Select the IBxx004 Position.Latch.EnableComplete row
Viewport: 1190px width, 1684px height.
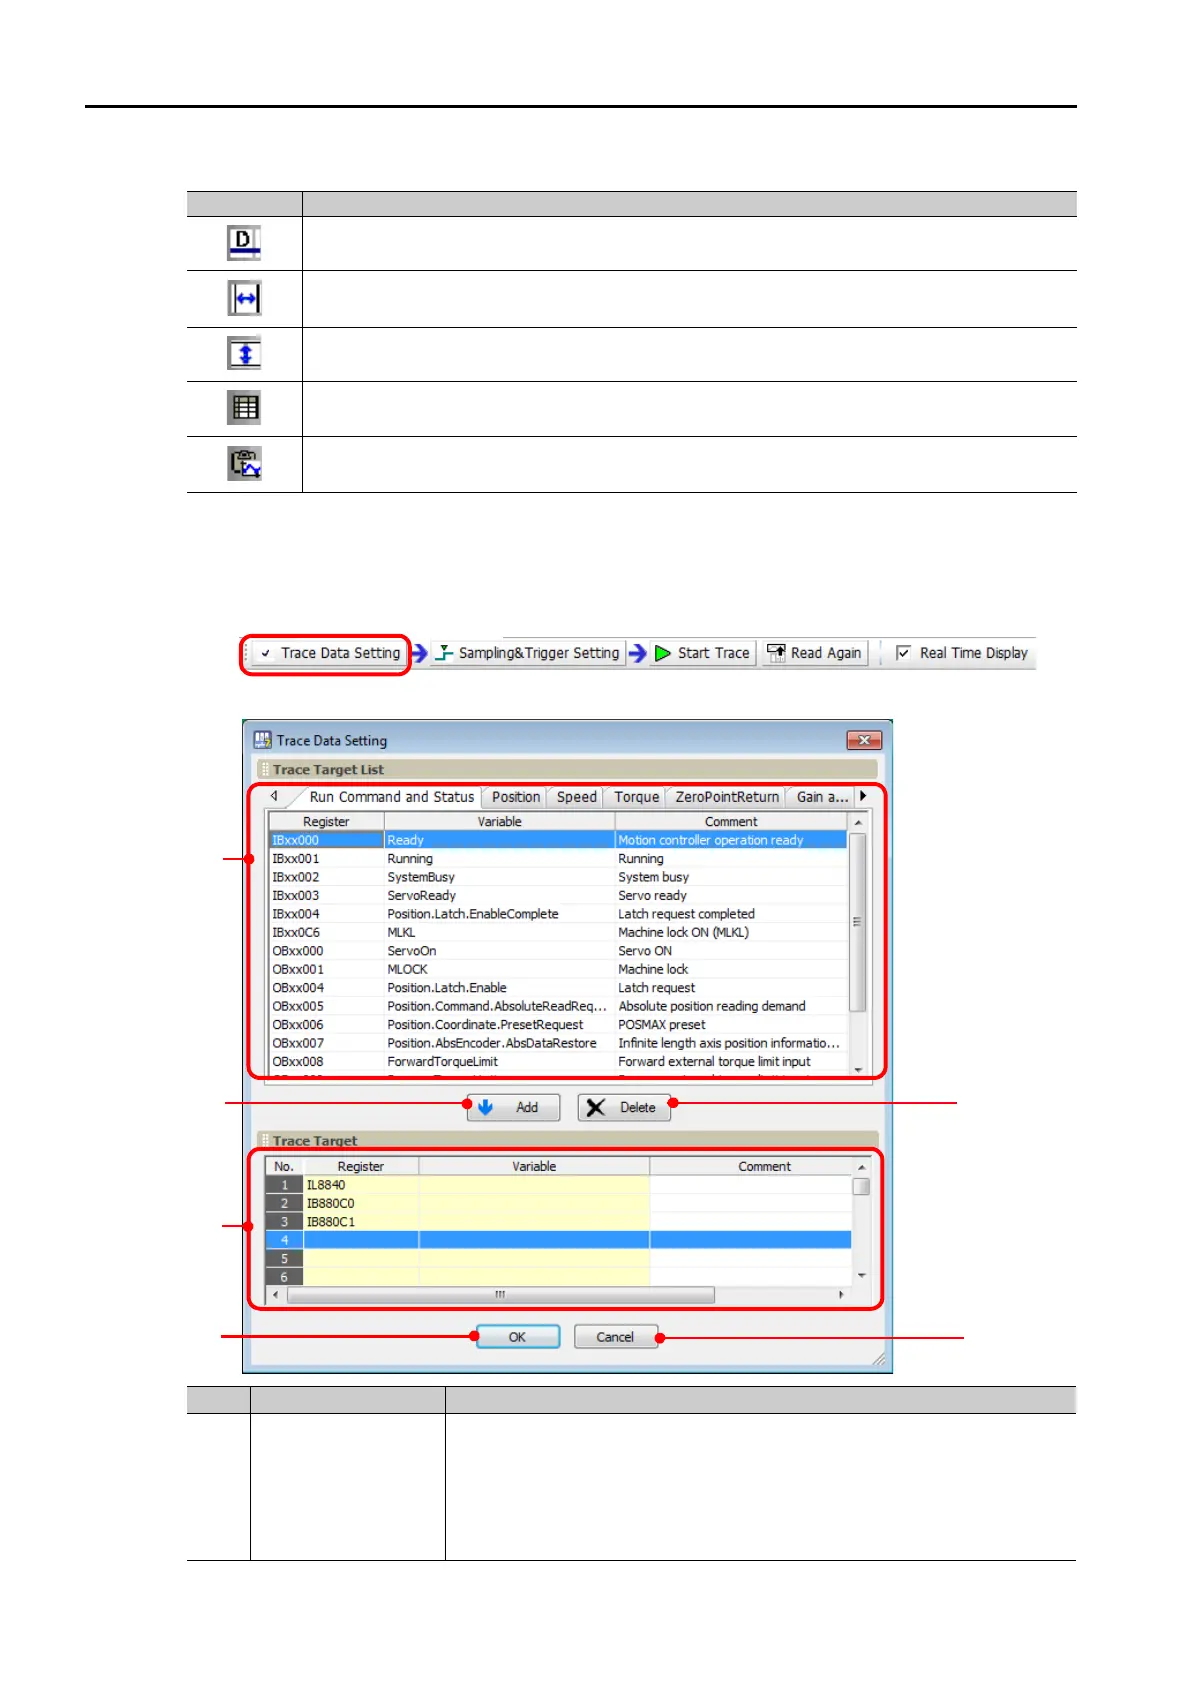point(558,914)
